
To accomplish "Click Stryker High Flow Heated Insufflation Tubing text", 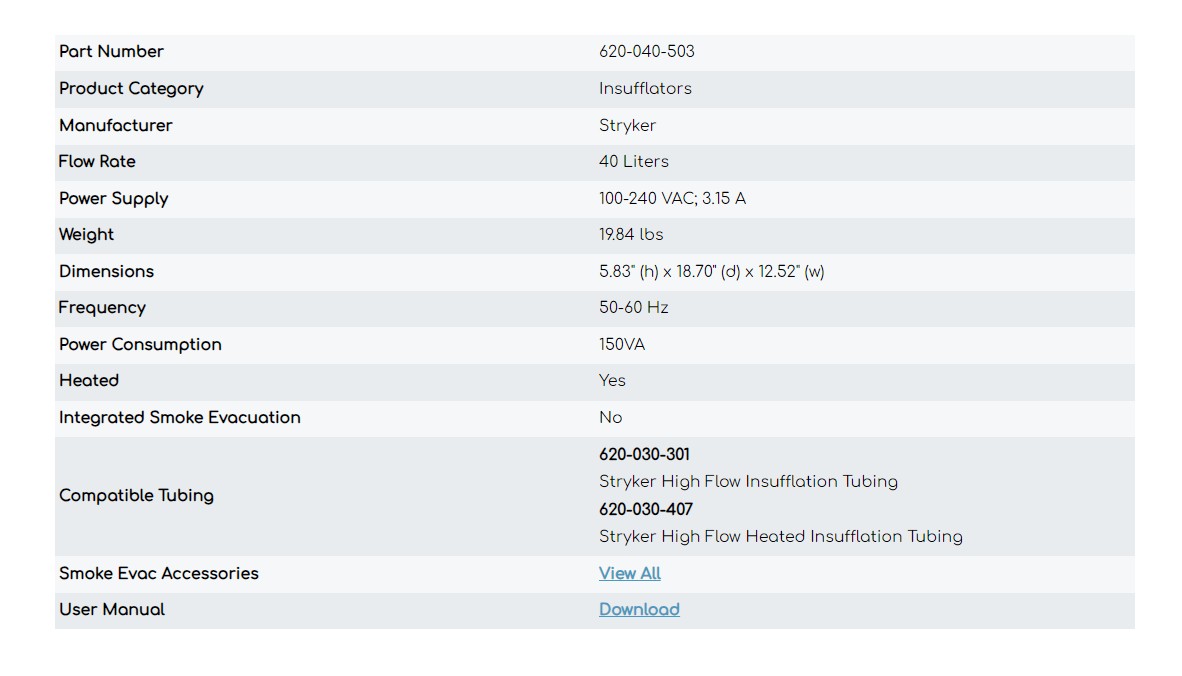I will point(781,537).
